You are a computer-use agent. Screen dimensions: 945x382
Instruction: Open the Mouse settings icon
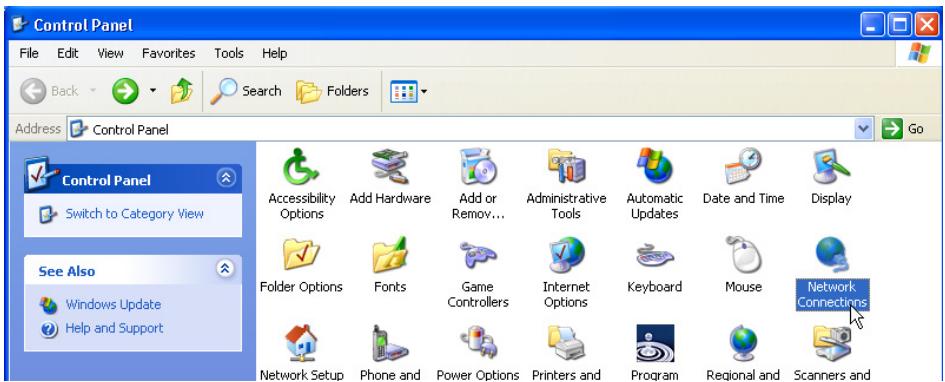pos(743,255)
